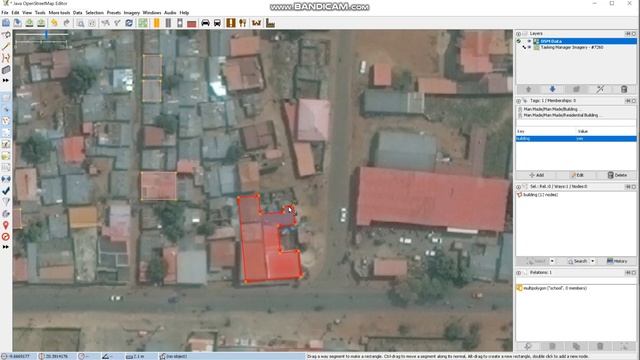Open the Windows menu
This screenshot has width=640, height=360.
(152, 13)
